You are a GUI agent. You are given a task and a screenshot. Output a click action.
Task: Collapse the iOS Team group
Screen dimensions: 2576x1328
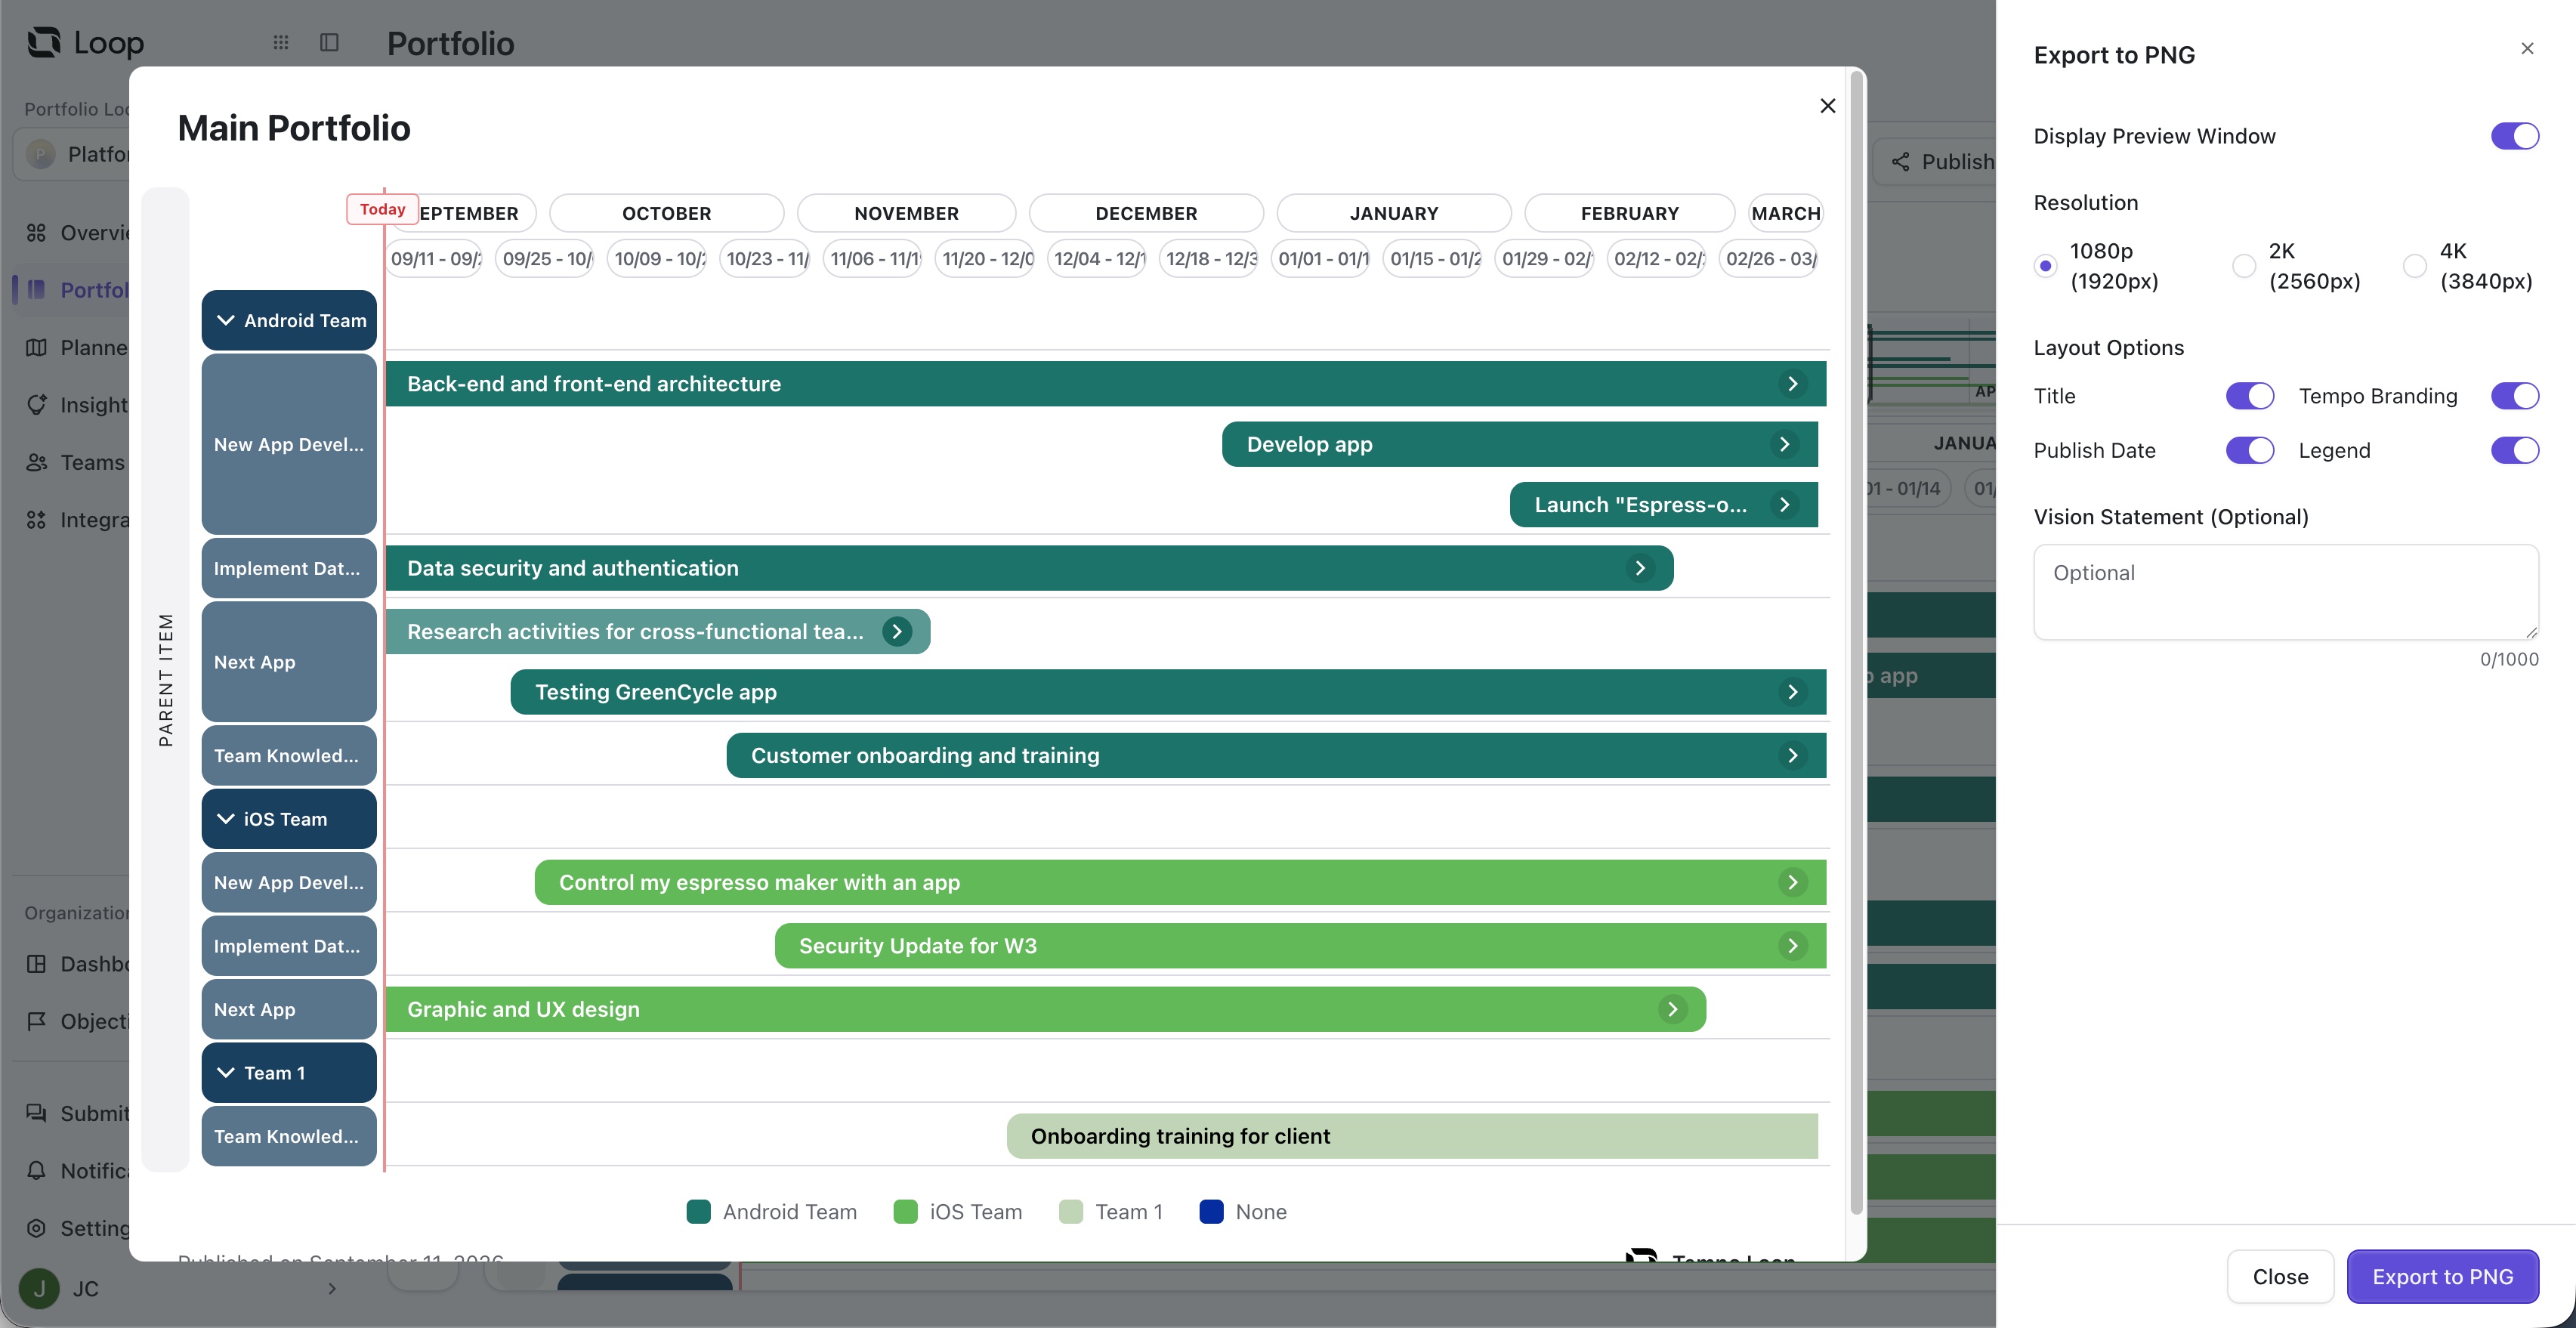226,819
